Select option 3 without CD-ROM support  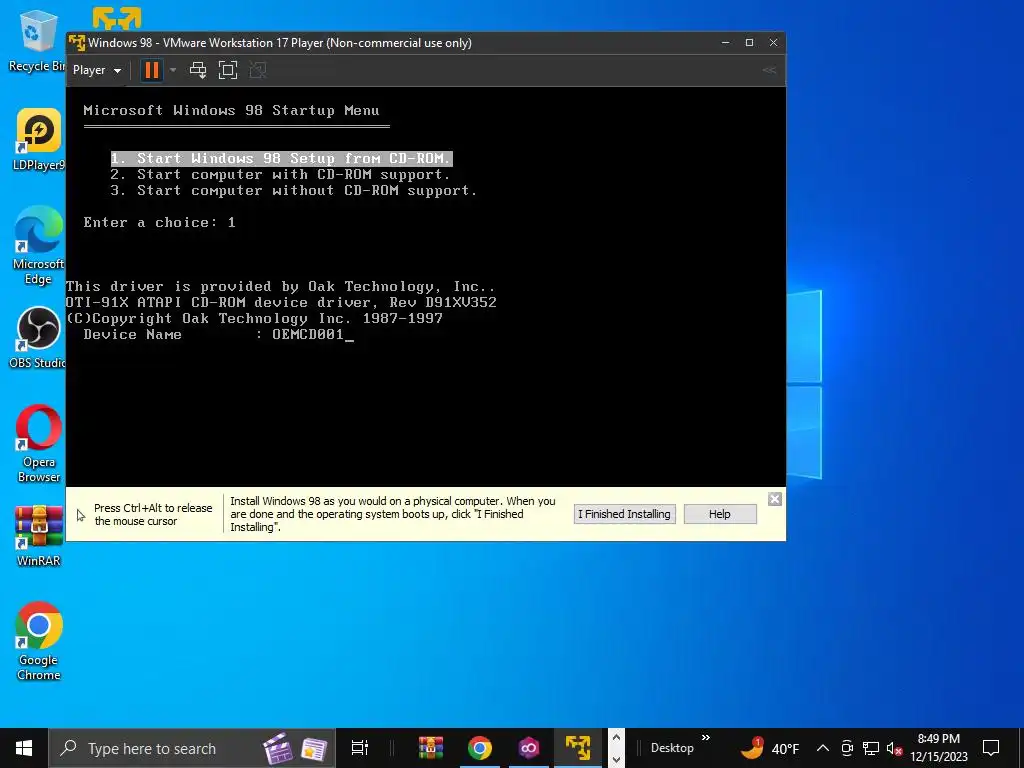click(294, 191)
